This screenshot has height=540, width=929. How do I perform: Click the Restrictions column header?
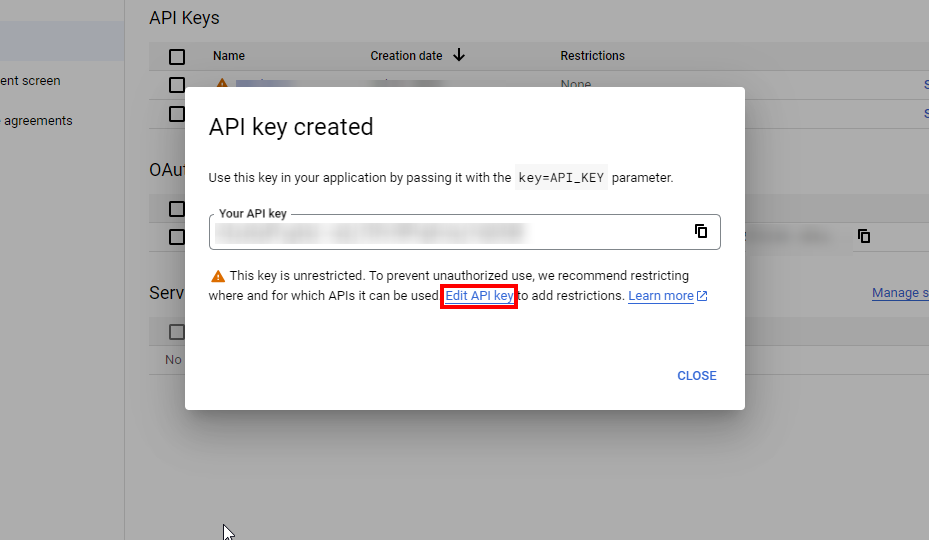592,56
